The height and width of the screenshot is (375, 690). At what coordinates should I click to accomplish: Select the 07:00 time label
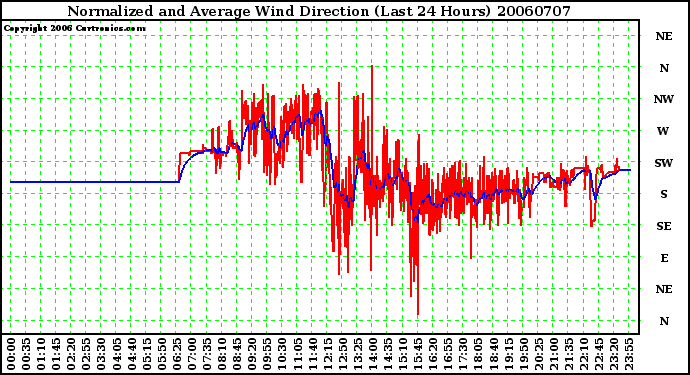191,354
